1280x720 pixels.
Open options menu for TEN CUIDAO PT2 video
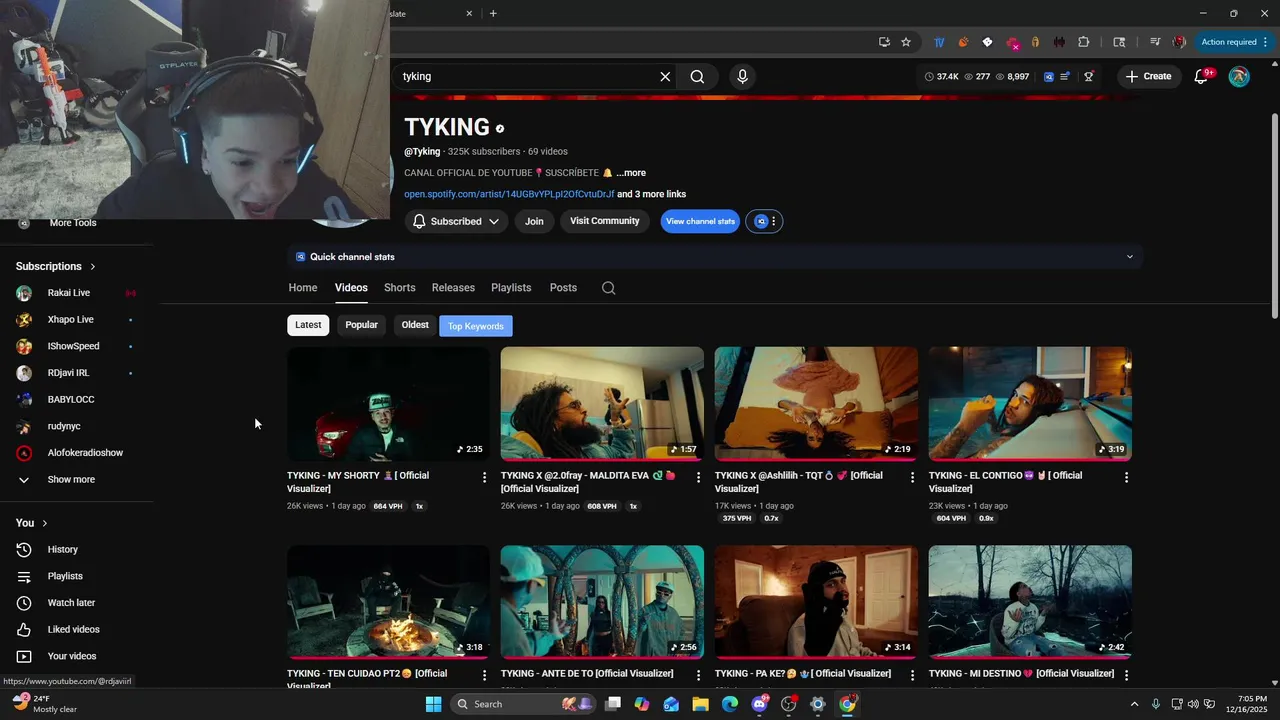point(485,675)
